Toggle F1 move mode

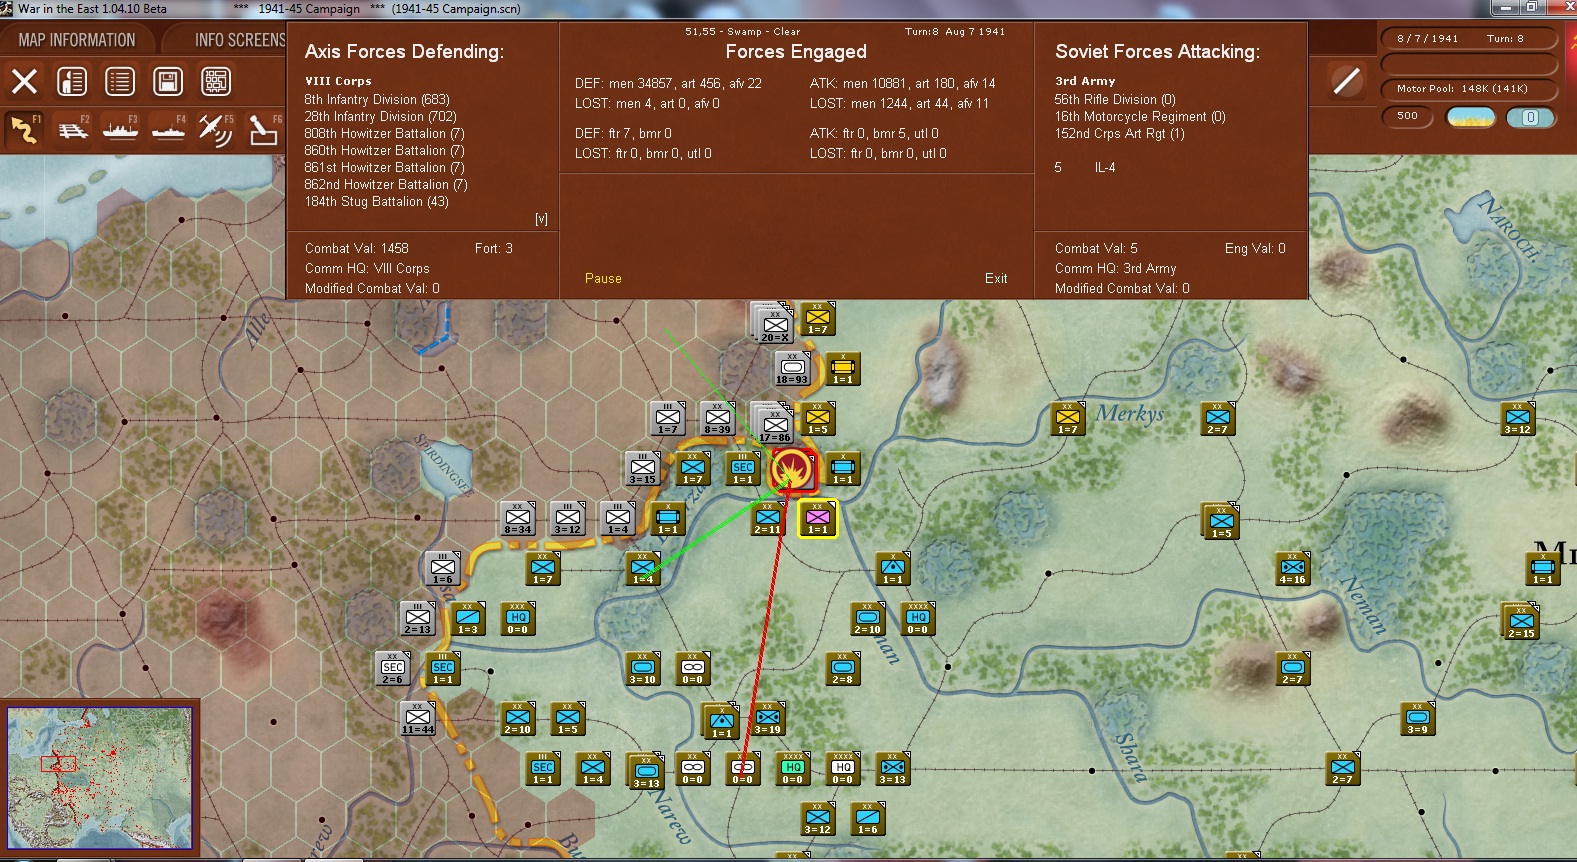[x=24, y=130]
